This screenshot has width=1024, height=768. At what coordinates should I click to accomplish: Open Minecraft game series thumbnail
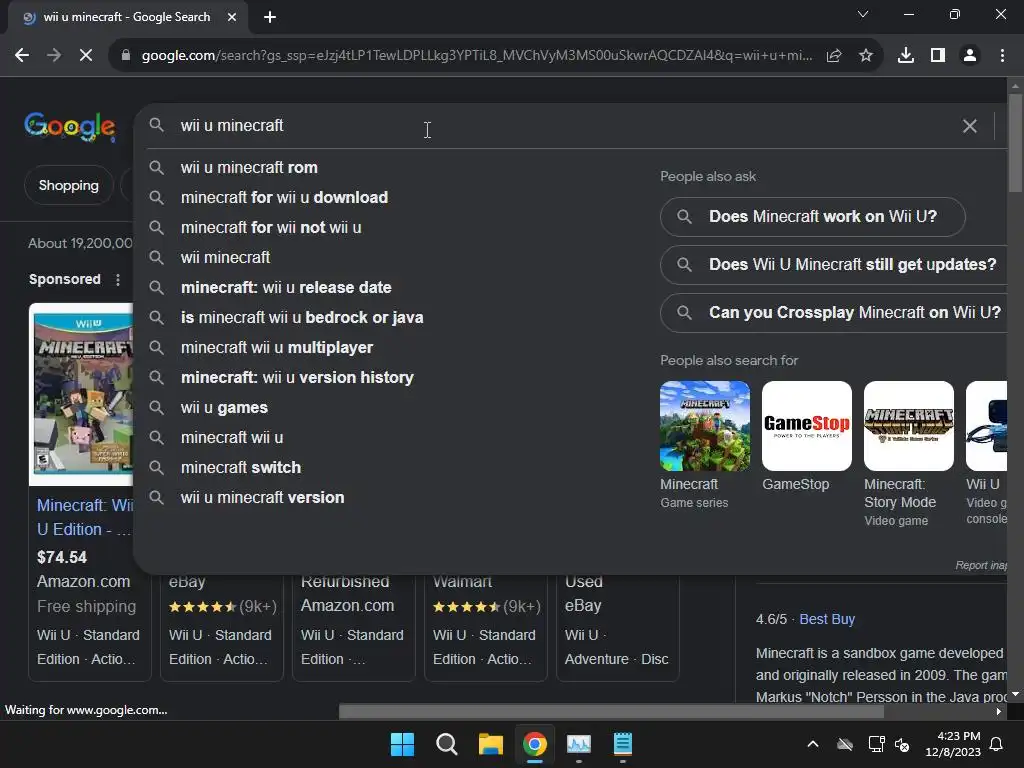705,426
